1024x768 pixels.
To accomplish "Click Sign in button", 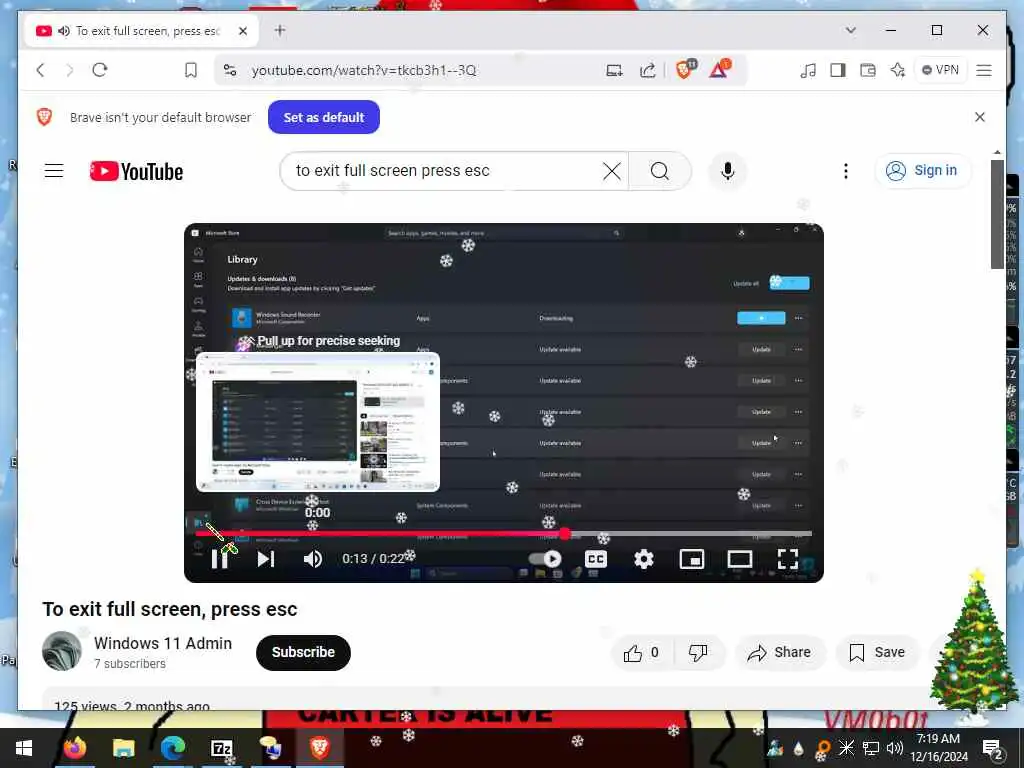I will tap(922, 170).
